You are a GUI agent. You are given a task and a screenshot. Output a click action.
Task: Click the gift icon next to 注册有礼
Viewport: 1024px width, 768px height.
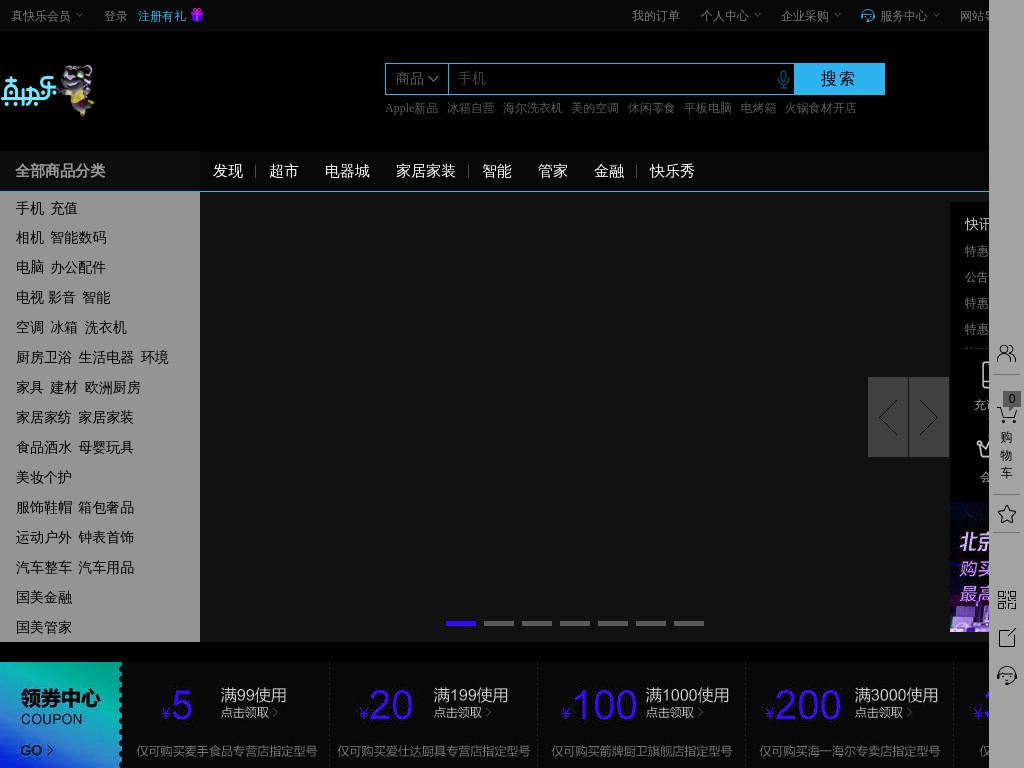click(197, 14)
